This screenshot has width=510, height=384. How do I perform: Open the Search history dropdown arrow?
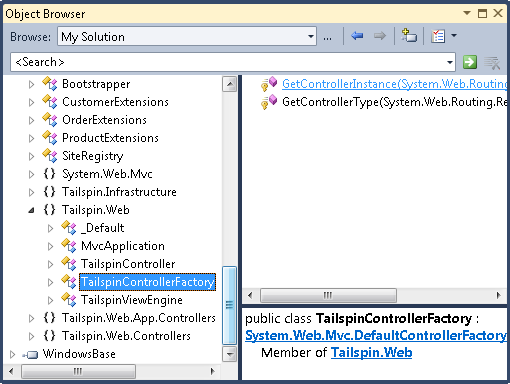click(x=450, y=62)
